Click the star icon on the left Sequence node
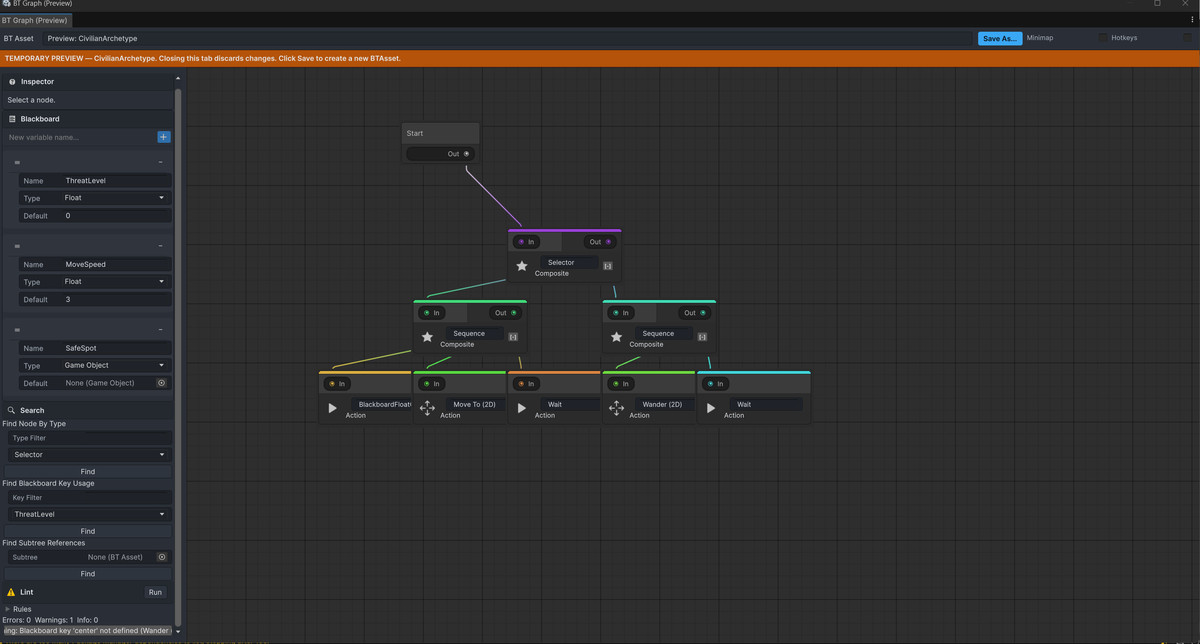Screen dimensions: 1200x644 [x=427, y=337]
